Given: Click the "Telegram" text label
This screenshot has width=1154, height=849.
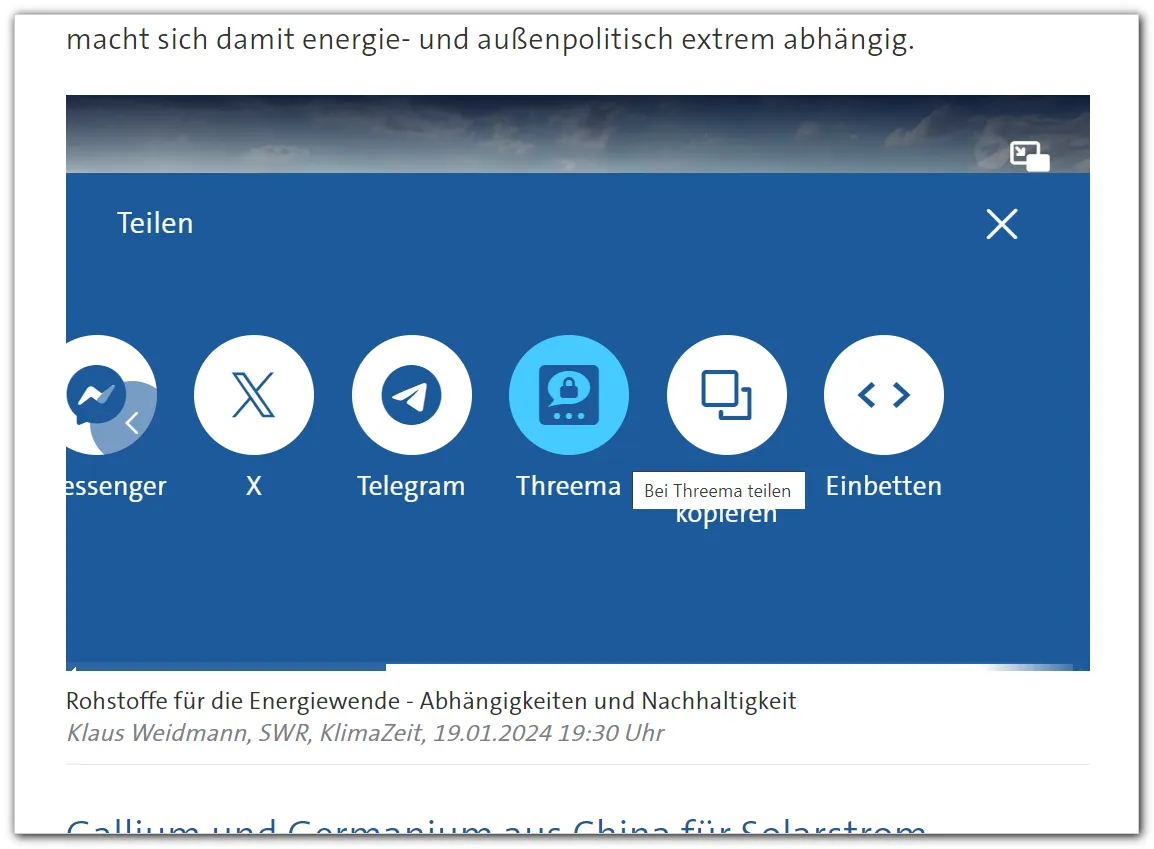Looking at the screenshot, I should (x=411, y=487).
